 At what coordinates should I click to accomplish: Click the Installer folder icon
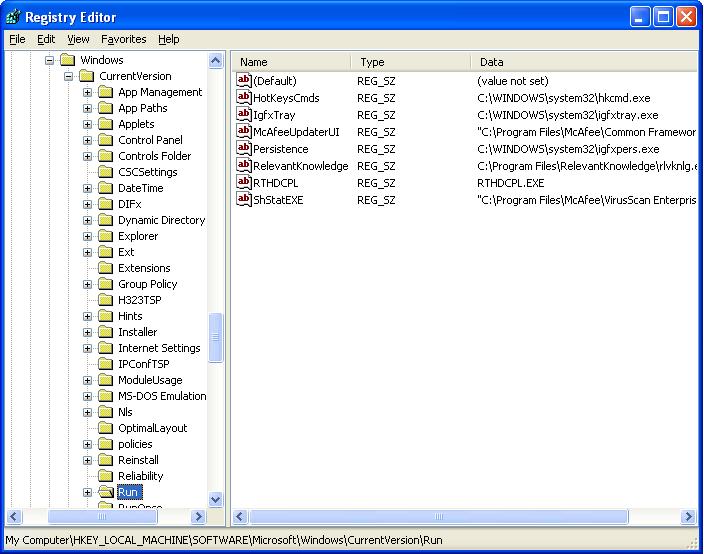click(106, 332)
